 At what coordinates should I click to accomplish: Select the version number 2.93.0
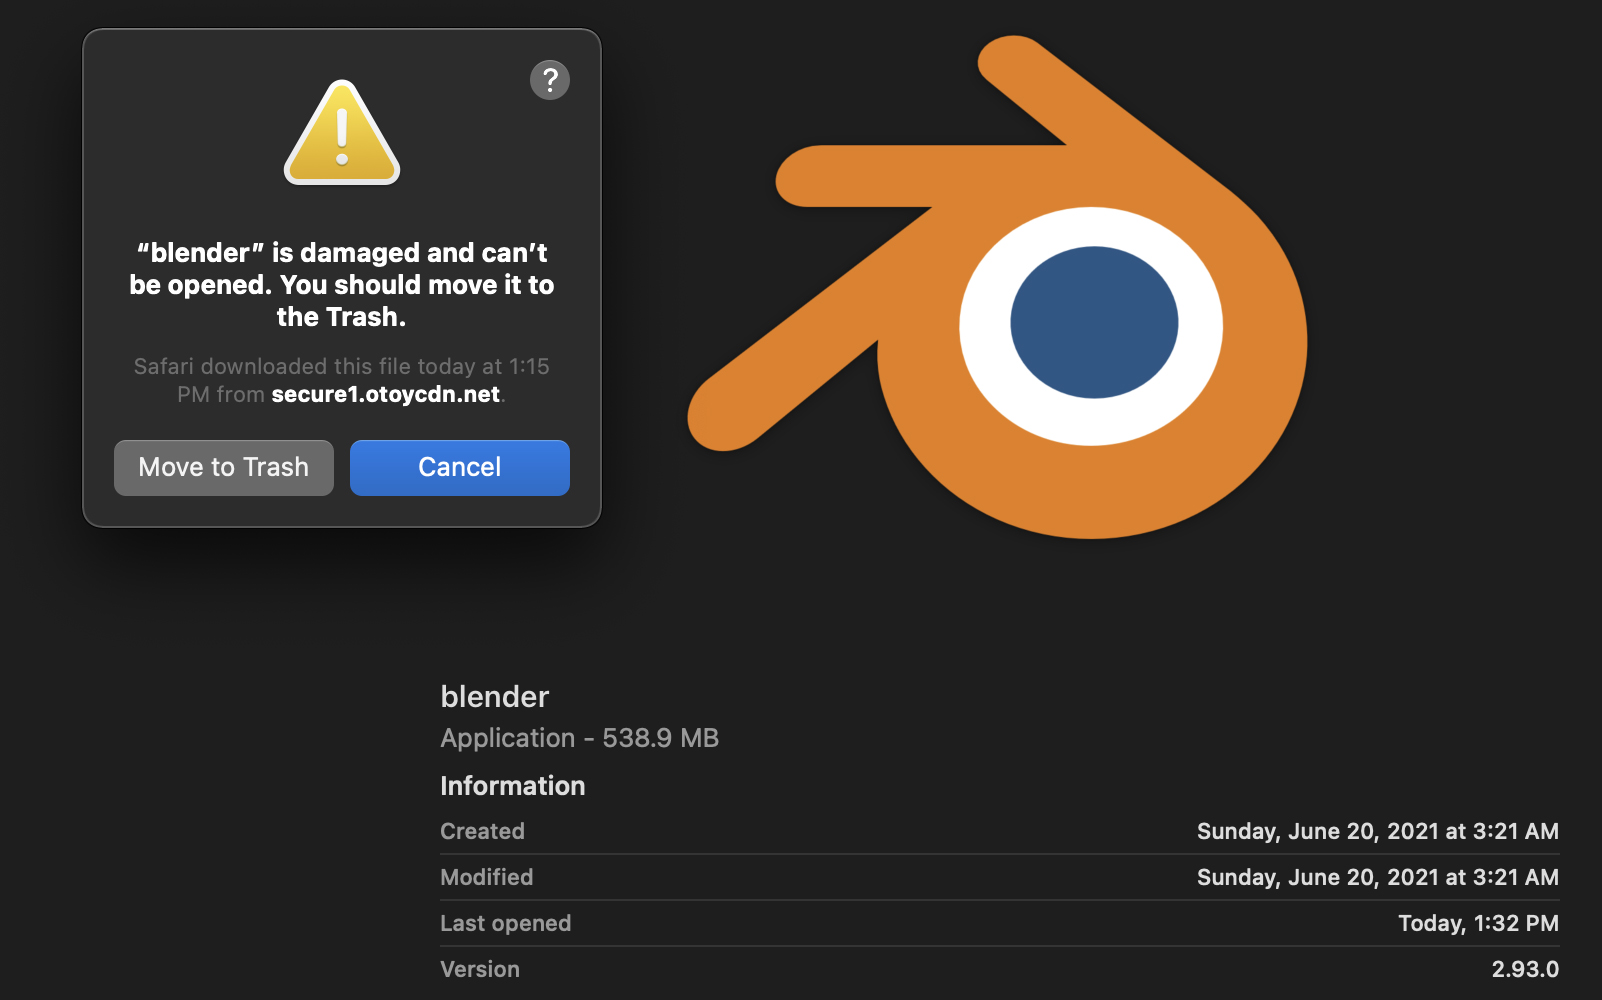(1525, 969)
